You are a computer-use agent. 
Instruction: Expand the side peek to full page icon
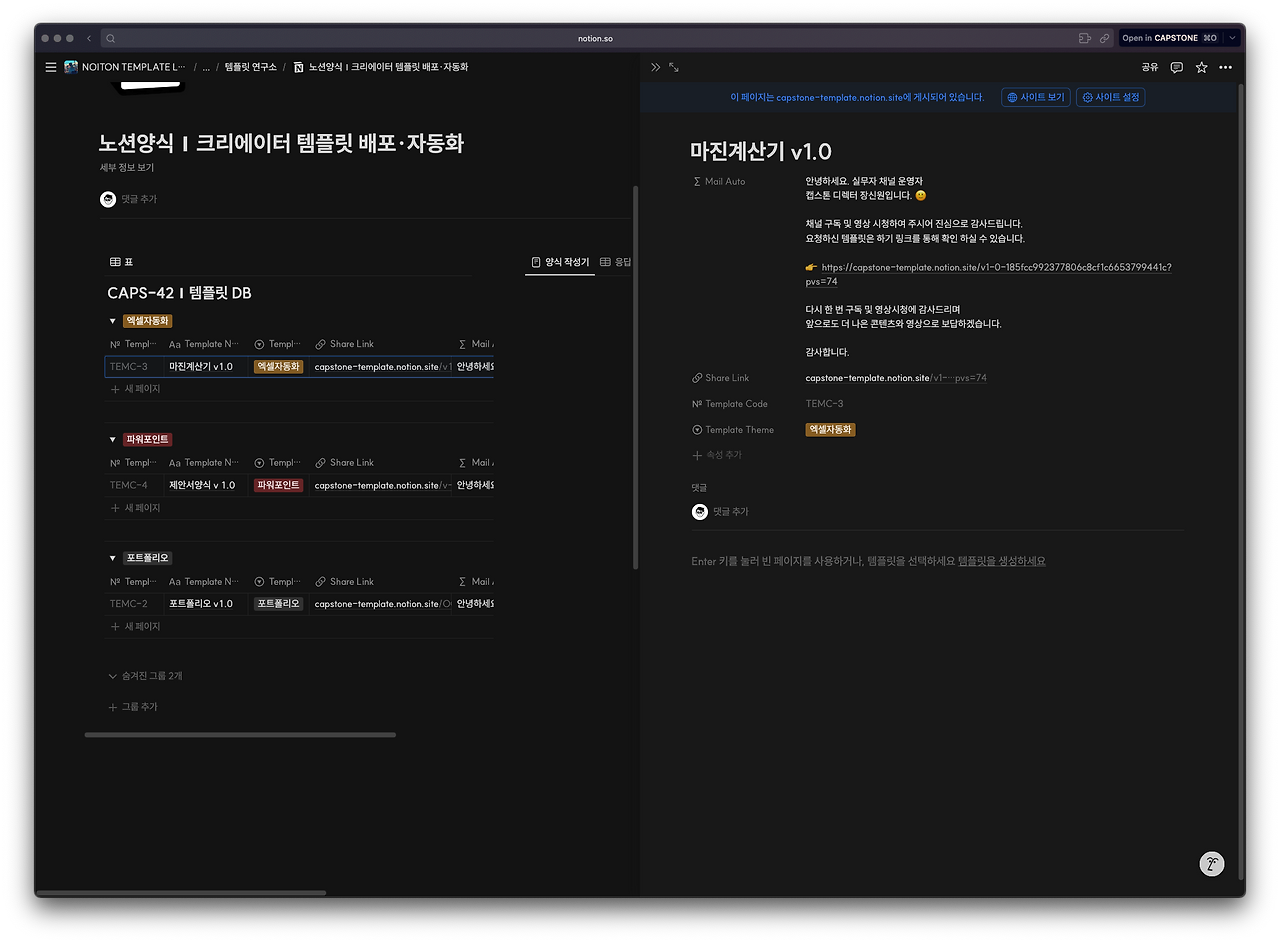(673, 67)
